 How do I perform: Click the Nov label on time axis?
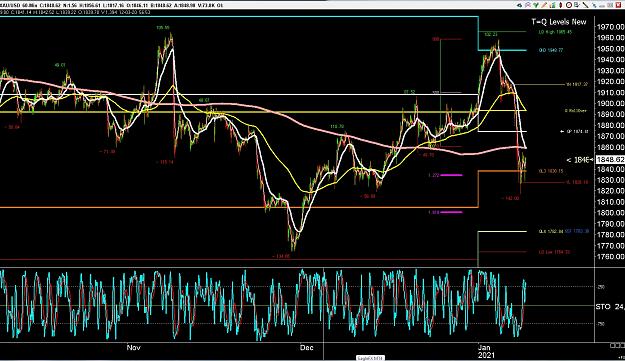[x=134, y=347]
